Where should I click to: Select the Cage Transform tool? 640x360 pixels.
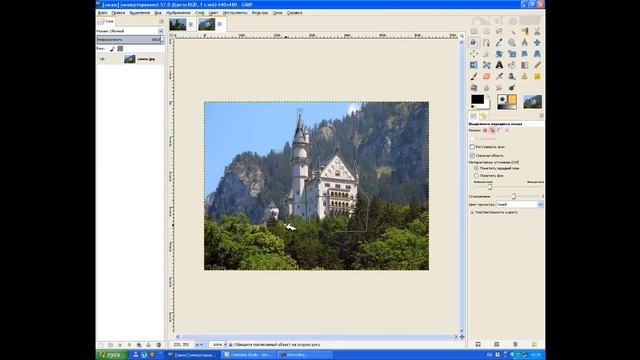pyautogui.click(x=487, y=65)
